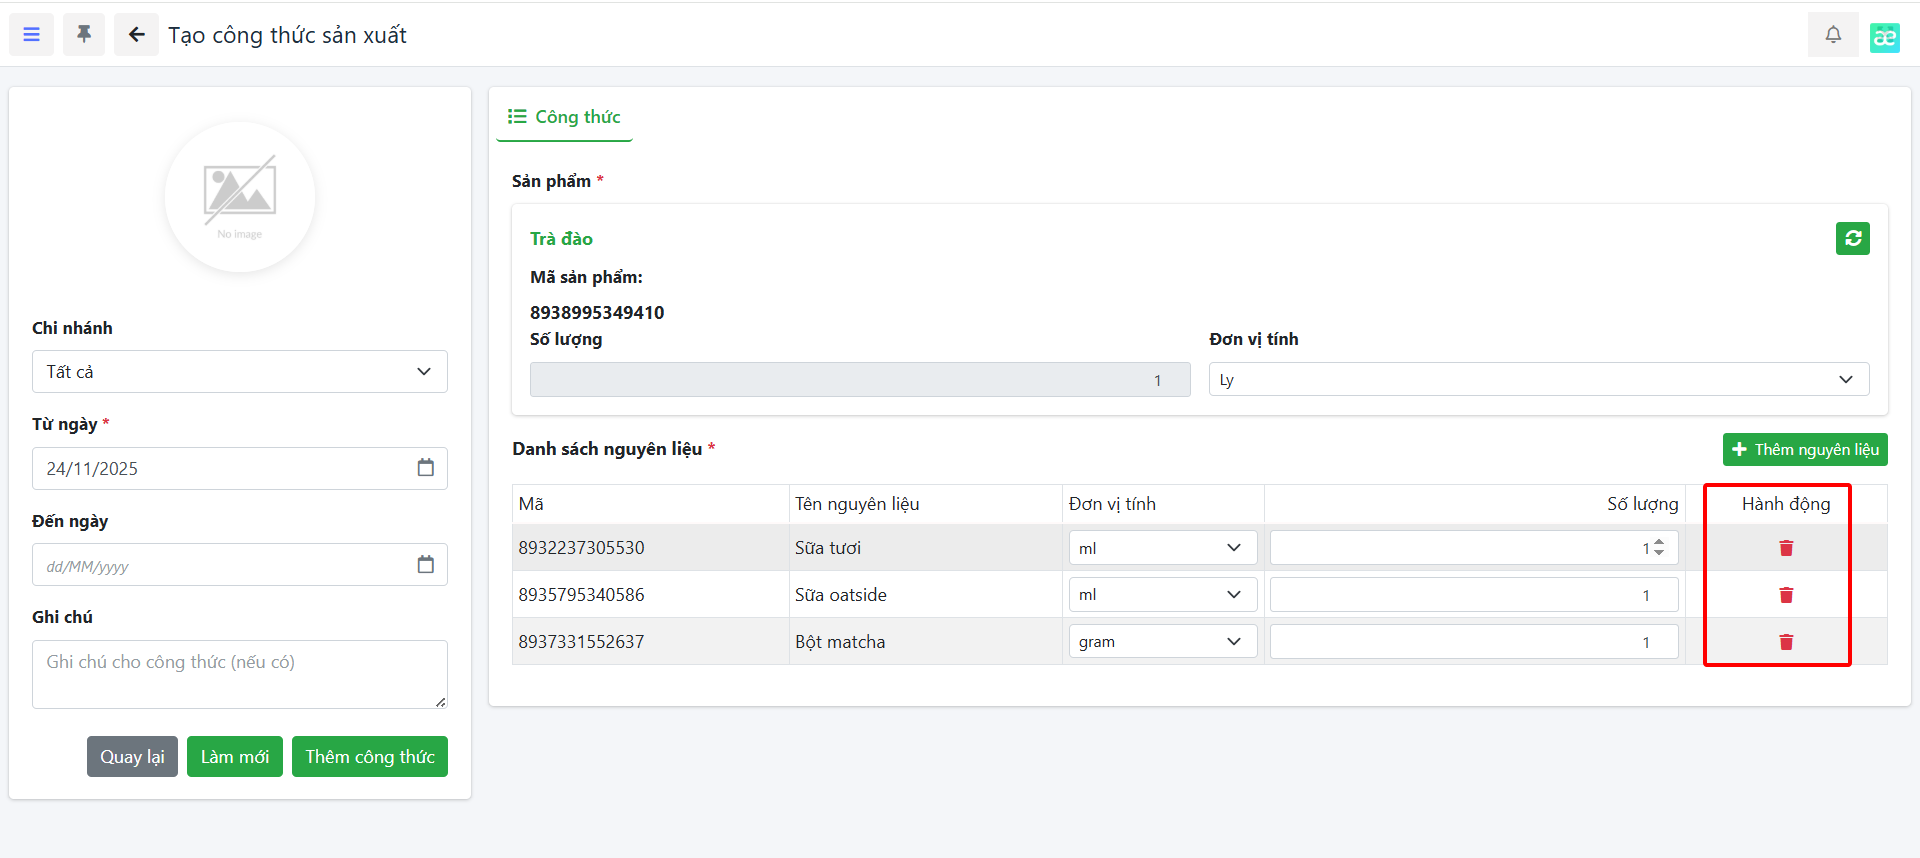Delete the Bột matcha ingredient row
This screenshot has width=1920, height=858.
click(x=1785, y=642)
